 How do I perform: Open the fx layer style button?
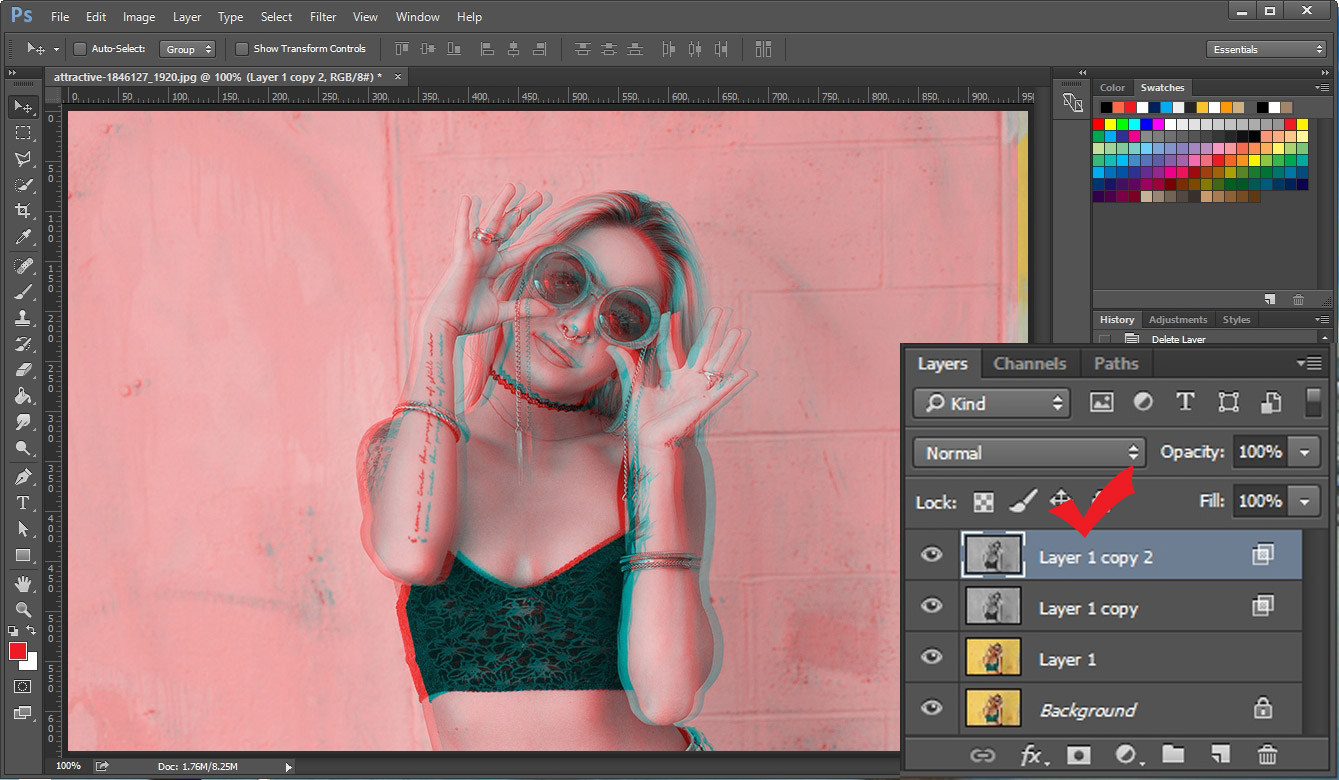pos(1032,755)
